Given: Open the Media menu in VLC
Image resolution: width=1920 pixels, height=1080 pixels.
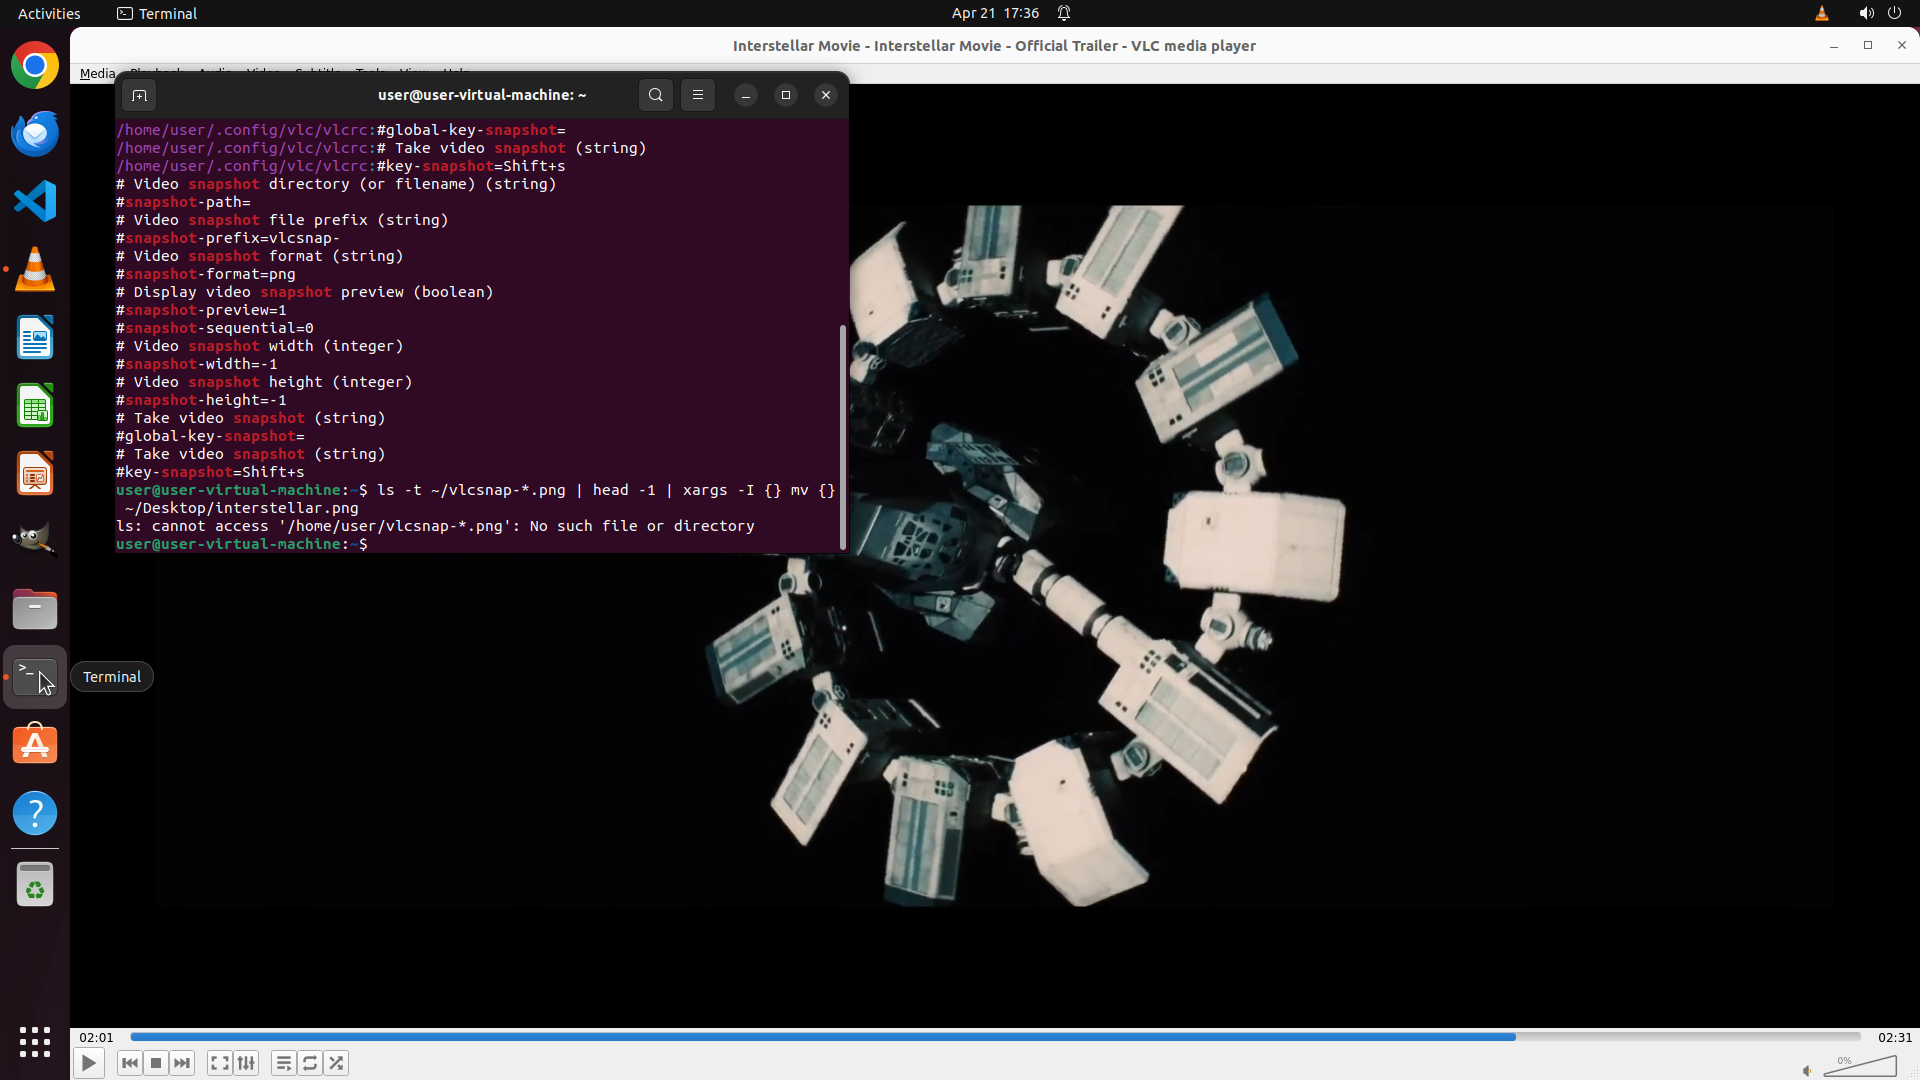Looking at the screenshot, I should click(97, 73).
